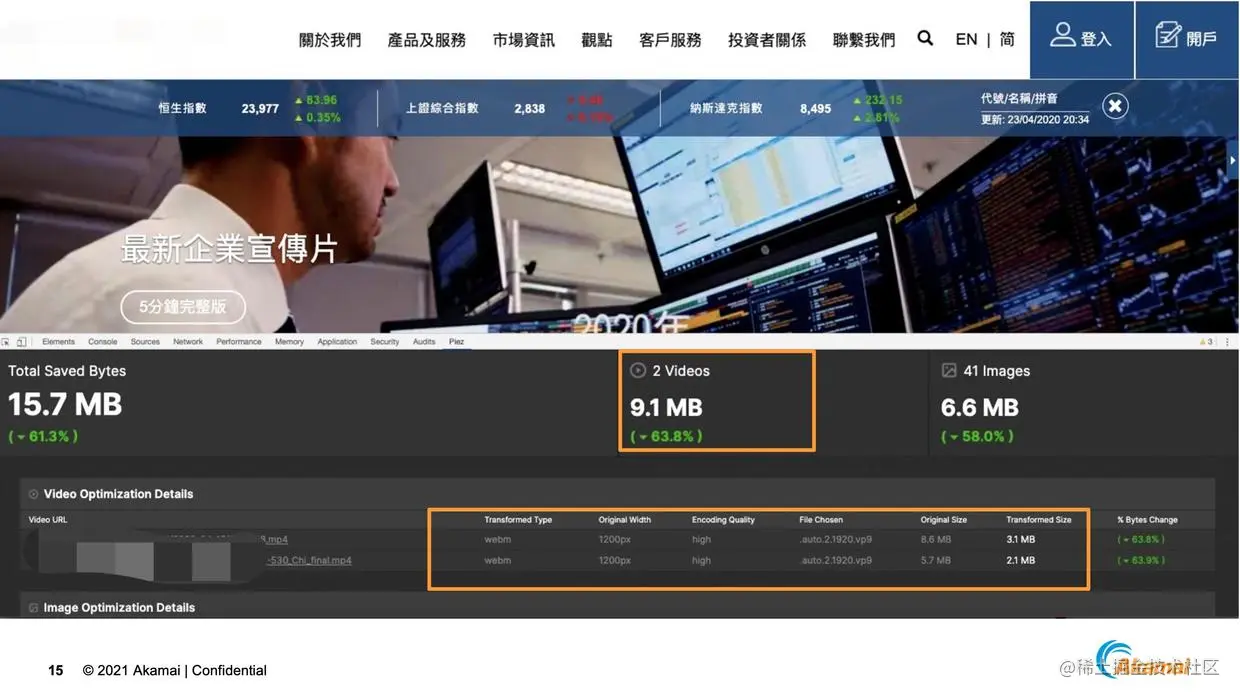Switch to DevTools Sources tab
This screenshot has width=1240, height=698.
[145, 342]
